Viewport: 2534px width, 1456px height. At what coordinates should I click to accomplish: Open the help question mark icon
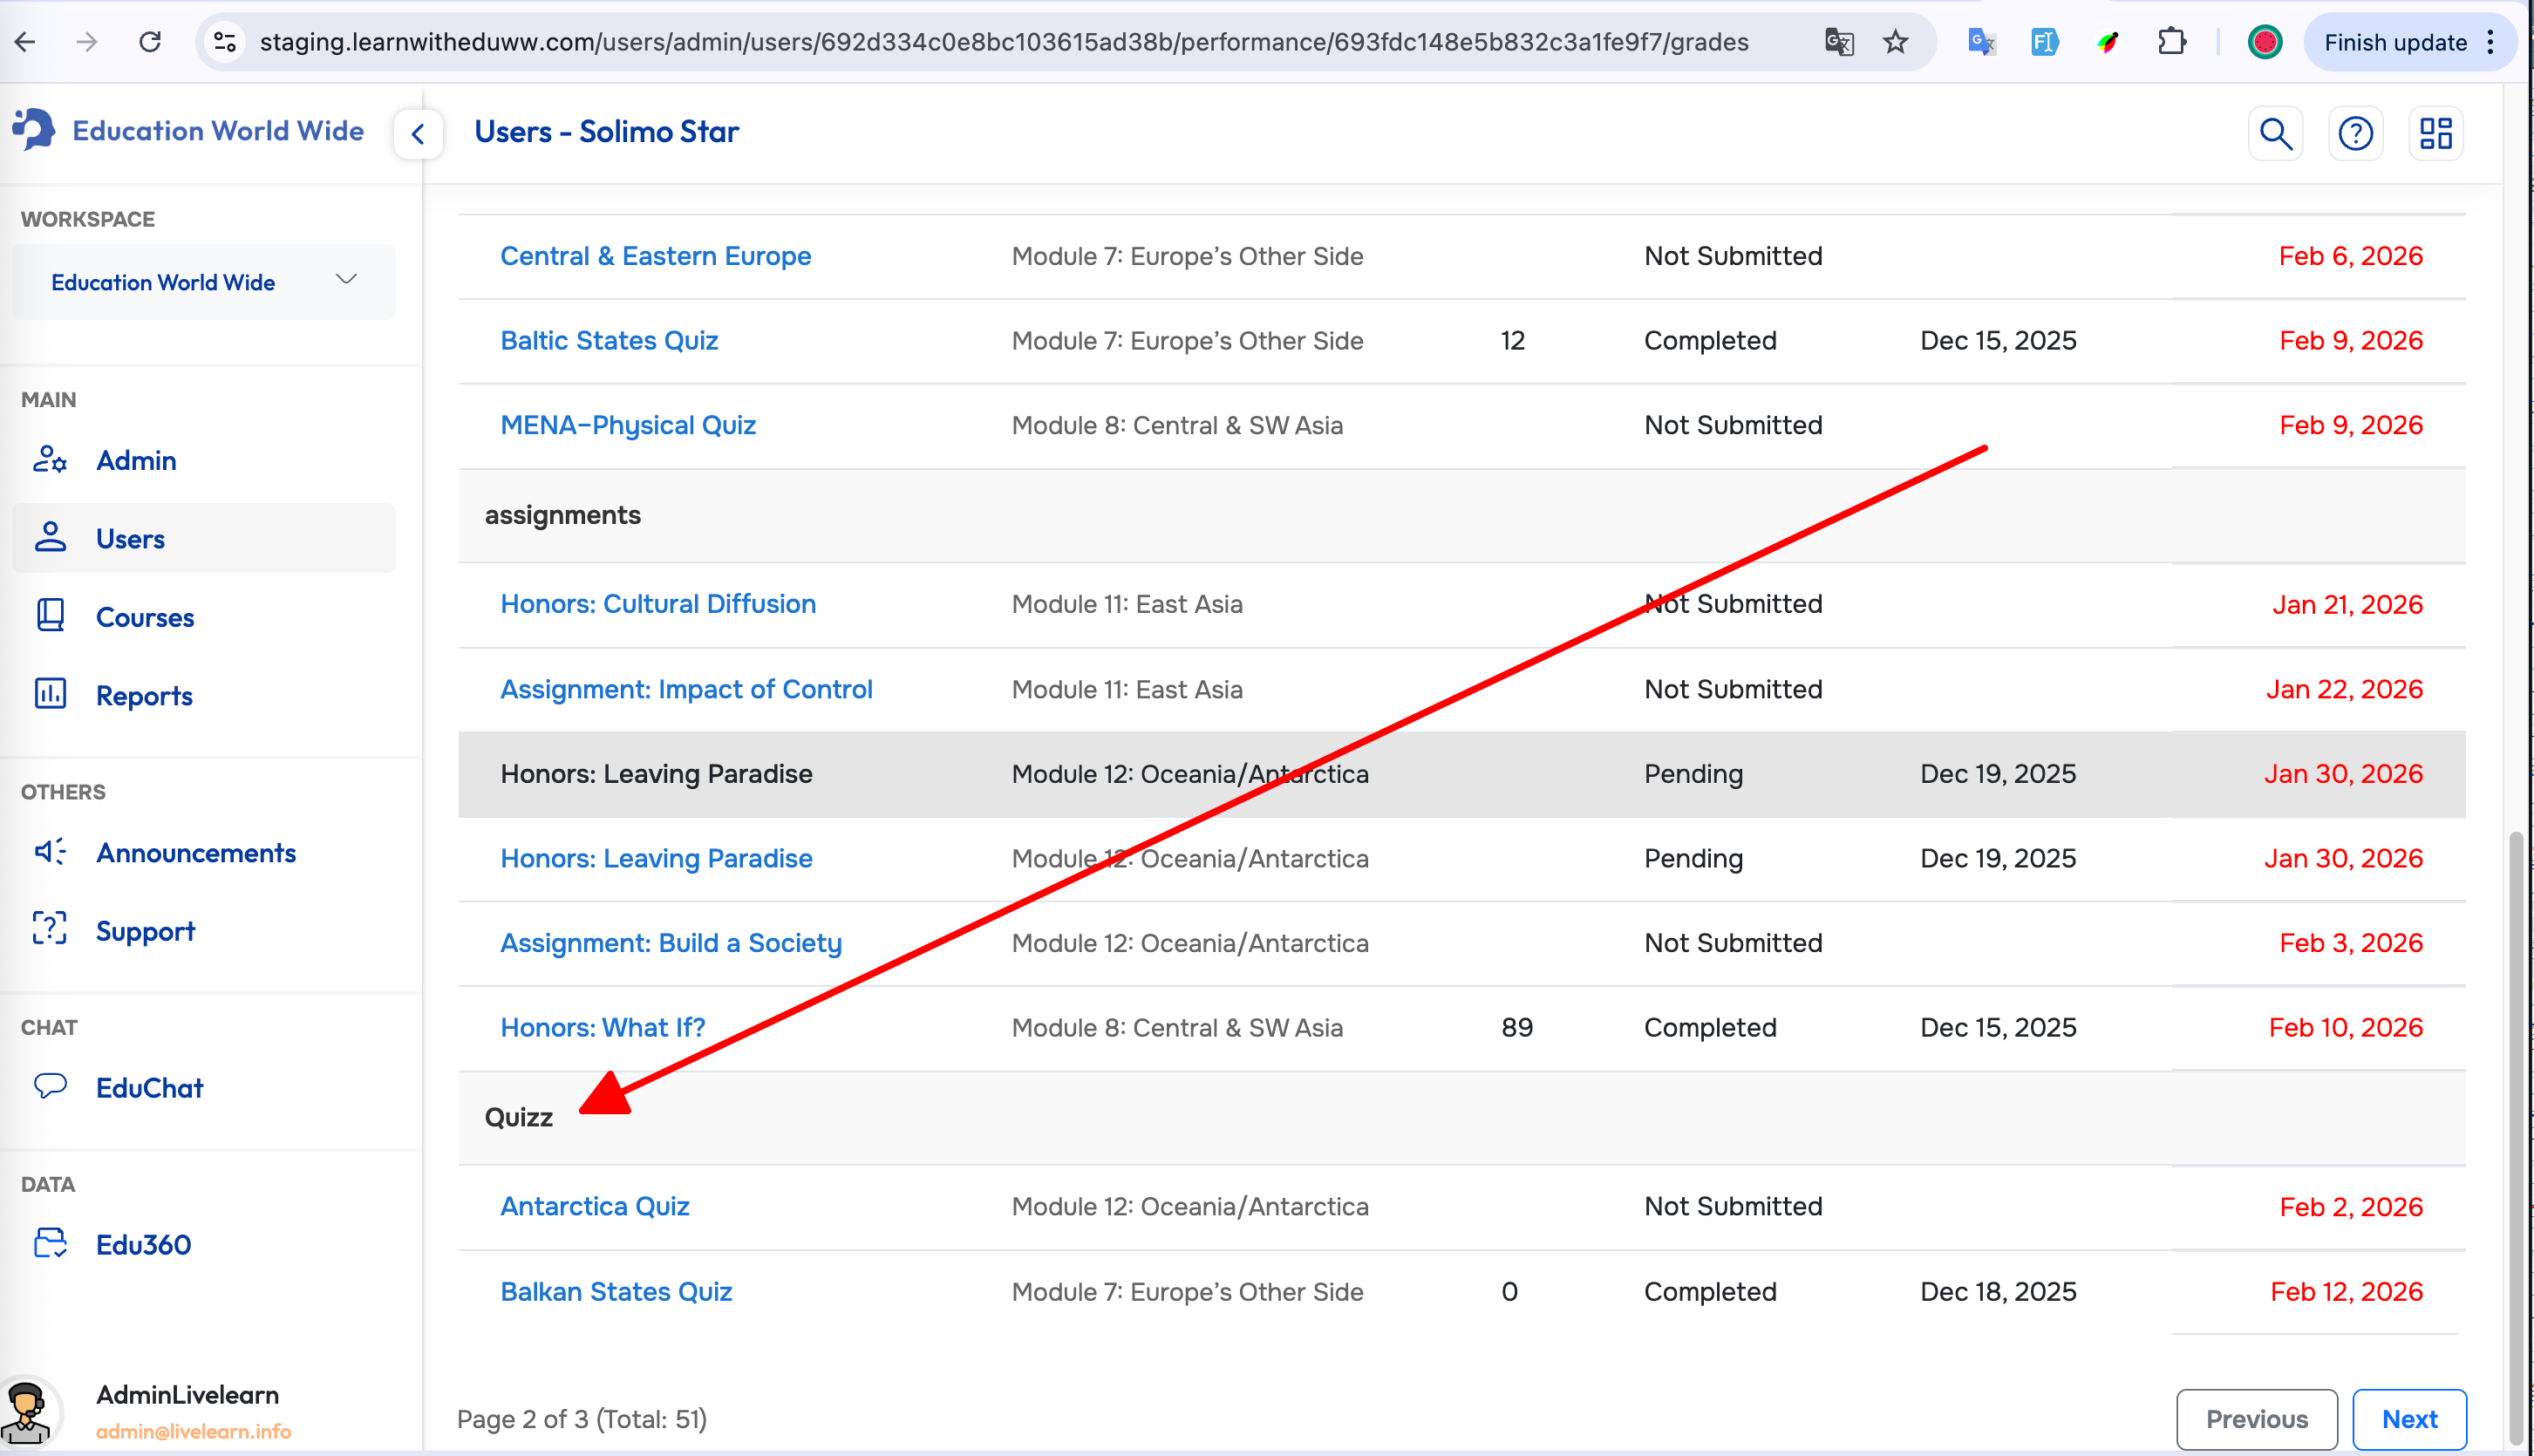(x=2355, y=133)
